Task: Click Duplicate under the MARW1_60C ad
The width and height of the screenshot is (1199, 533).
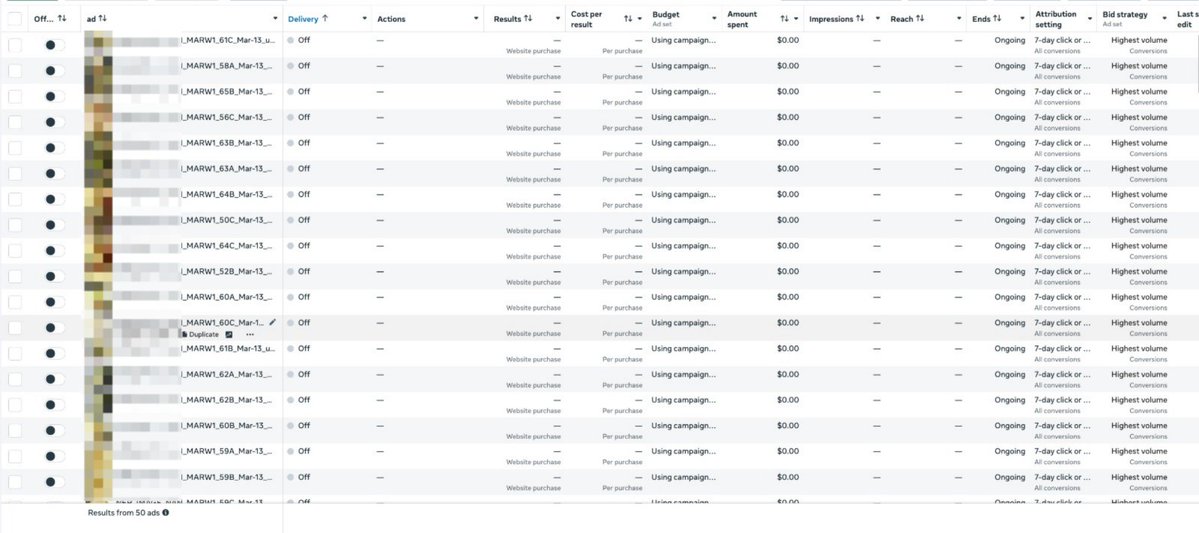Action: coord(200,335)
